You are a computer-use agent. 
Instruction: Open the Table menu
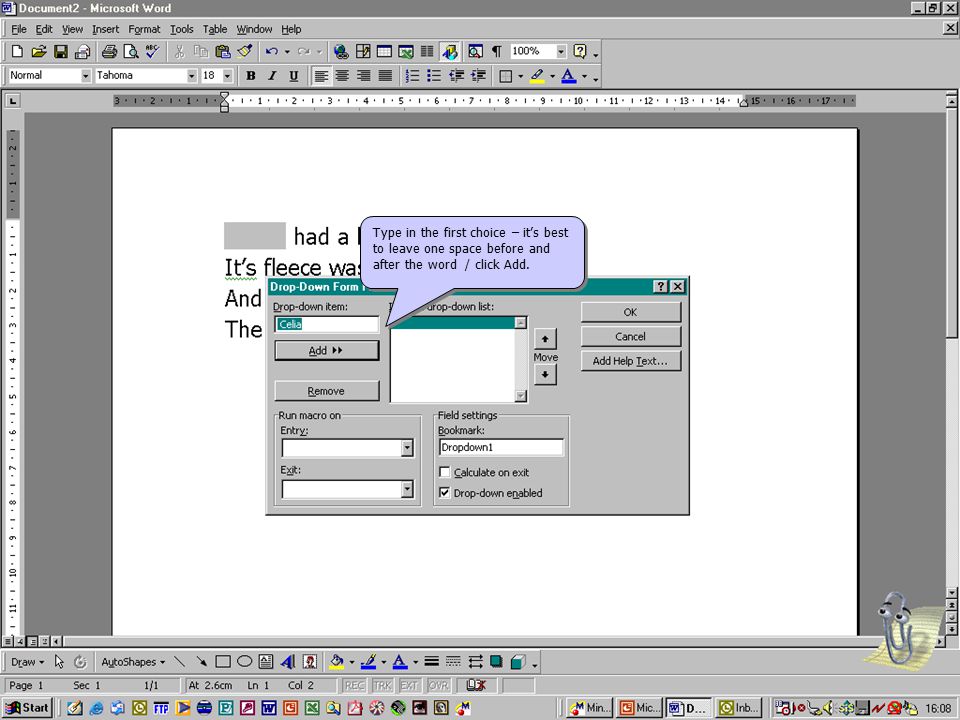(215, 29)
